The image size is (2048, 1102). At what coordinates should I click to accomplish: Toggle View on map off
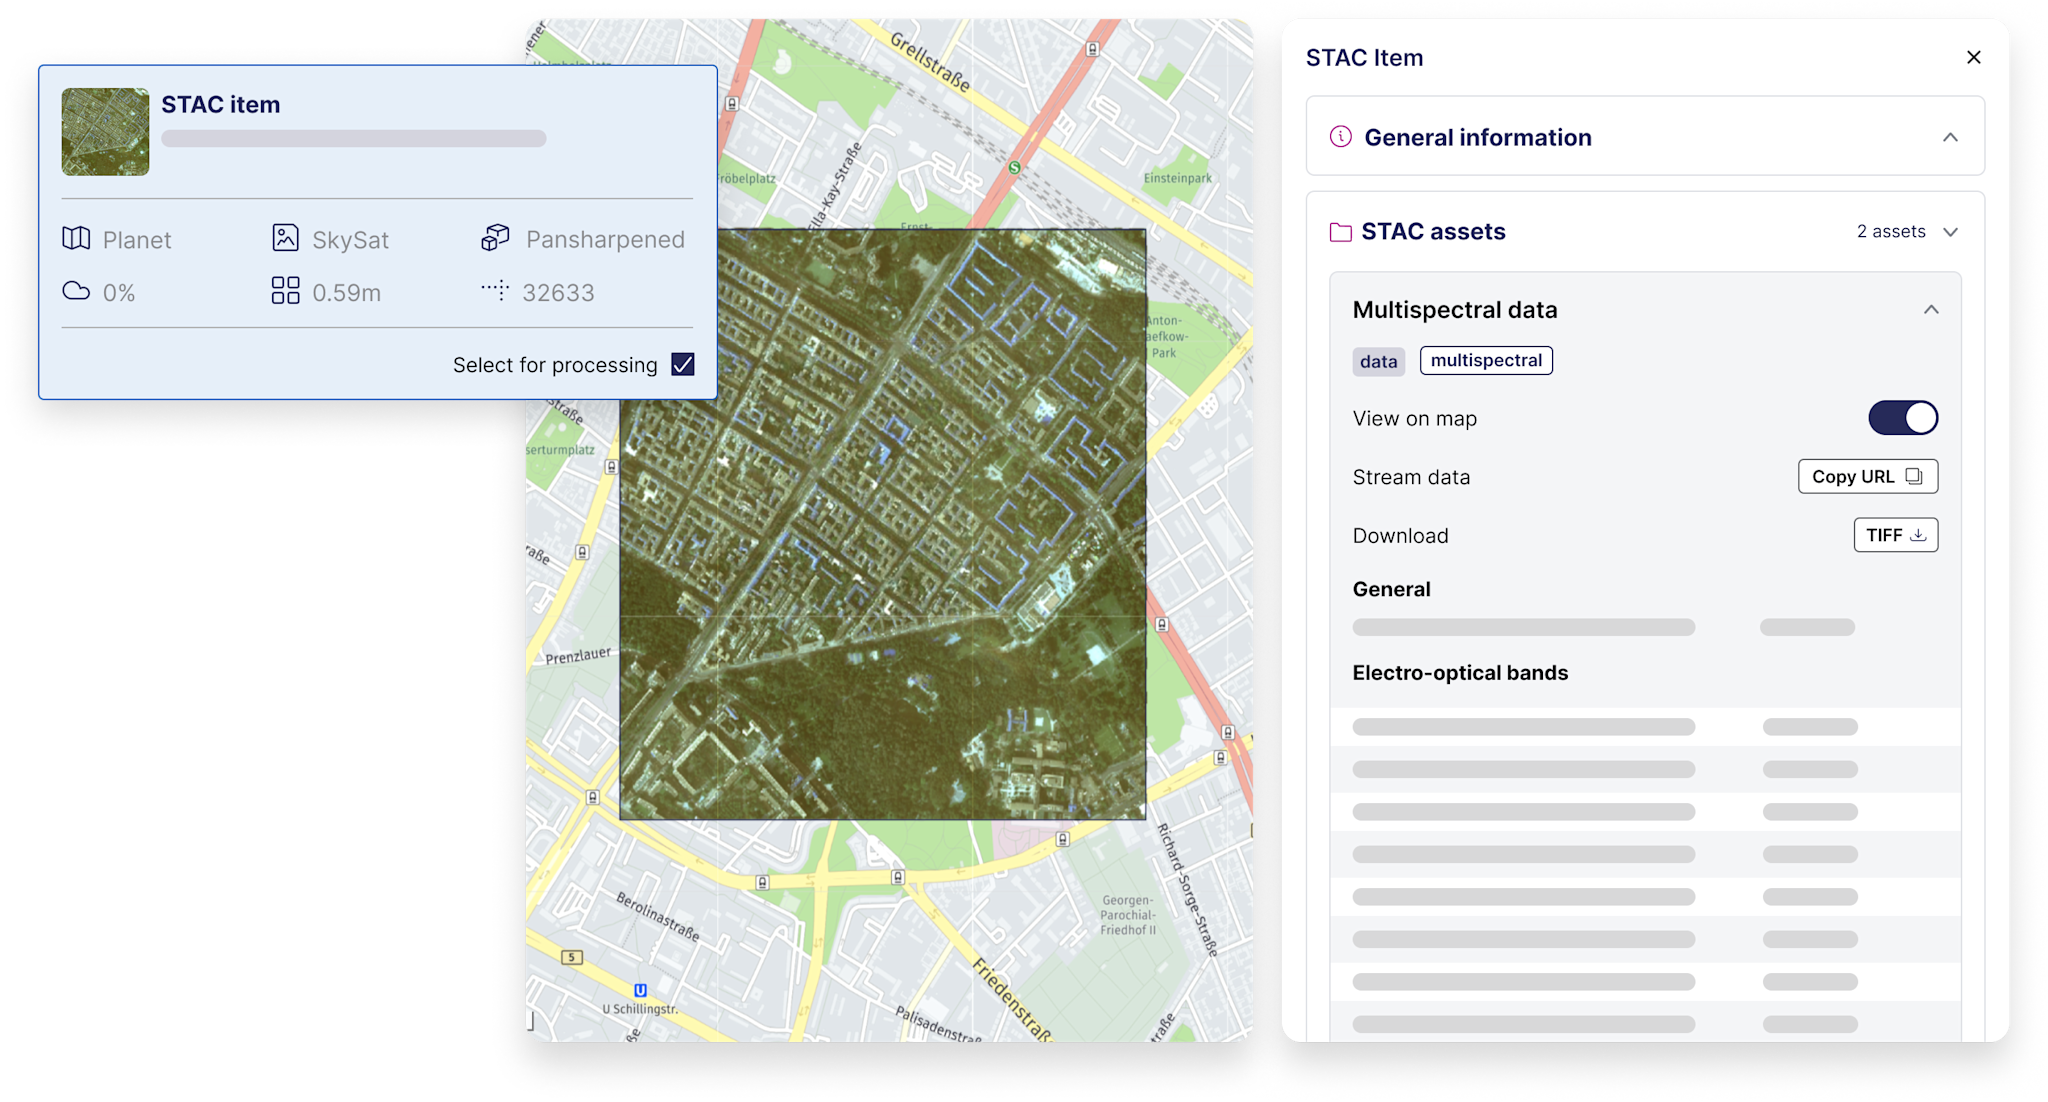(x=1903, y=418)
